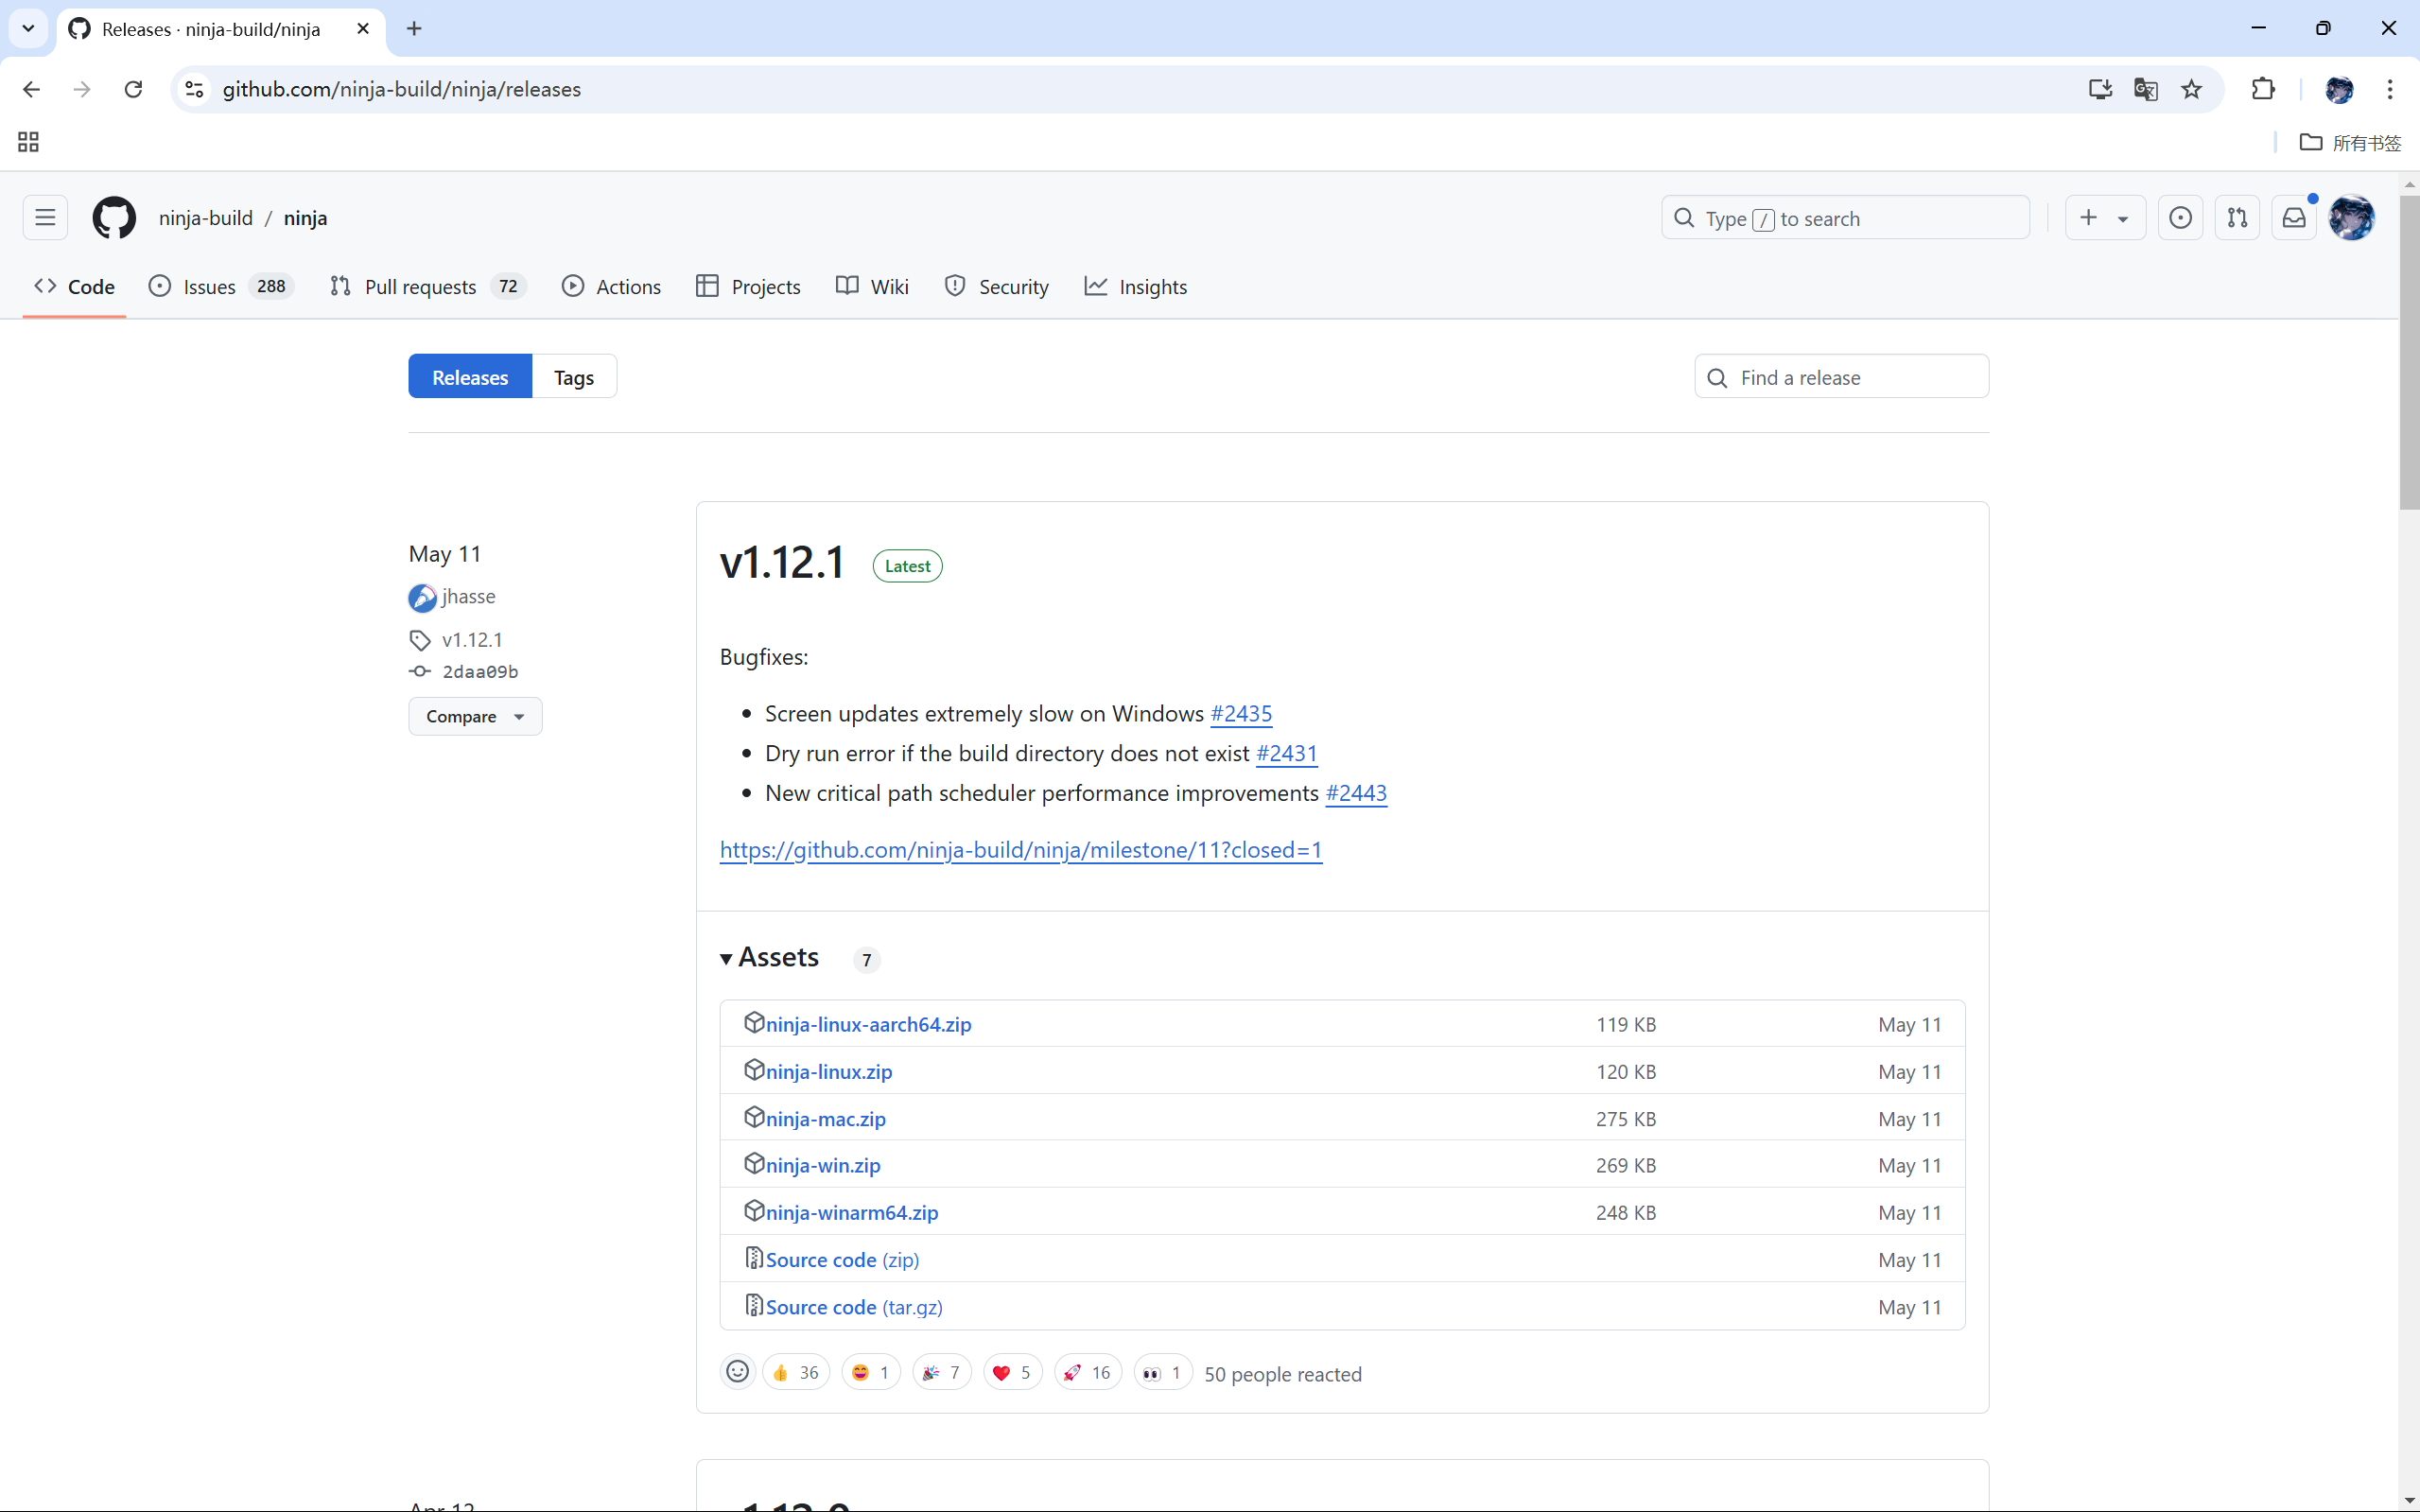2420x1512 pixels.
Task: Download ninja-linux-aarch64.zip
Action: tap(868, 1025)
